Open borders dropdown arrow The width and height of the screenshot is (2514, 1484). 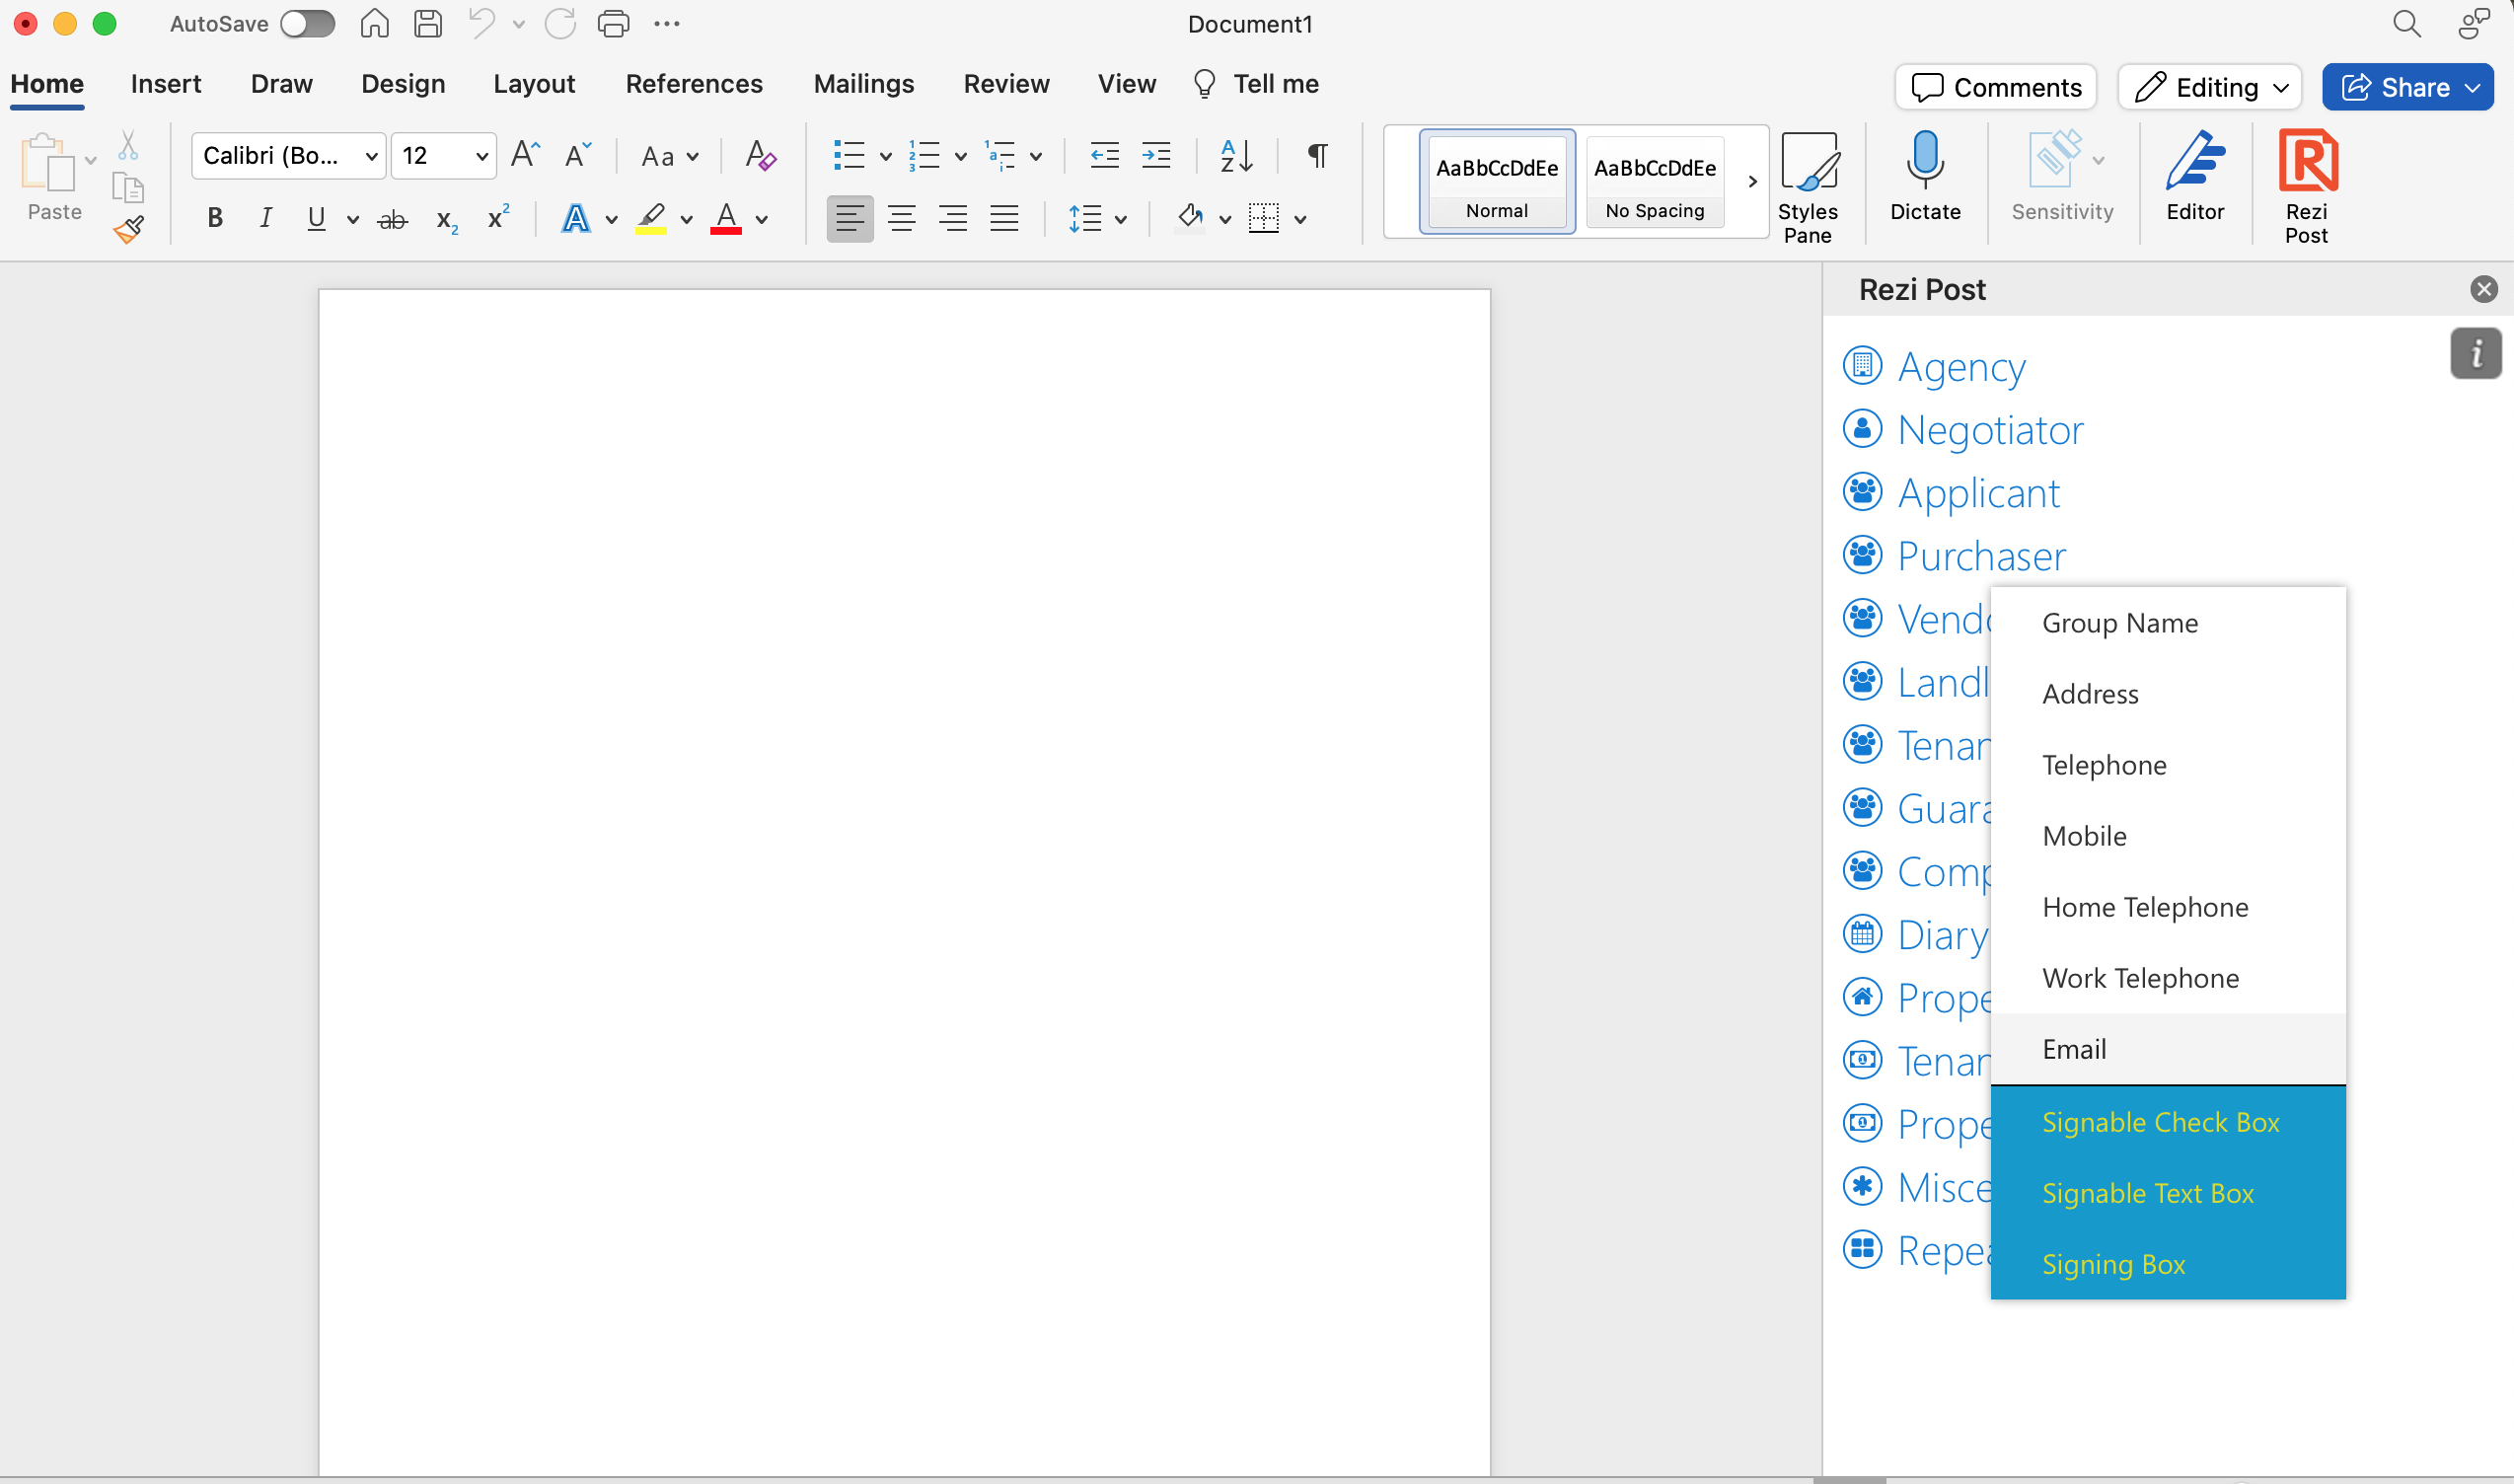[1300, 219]
